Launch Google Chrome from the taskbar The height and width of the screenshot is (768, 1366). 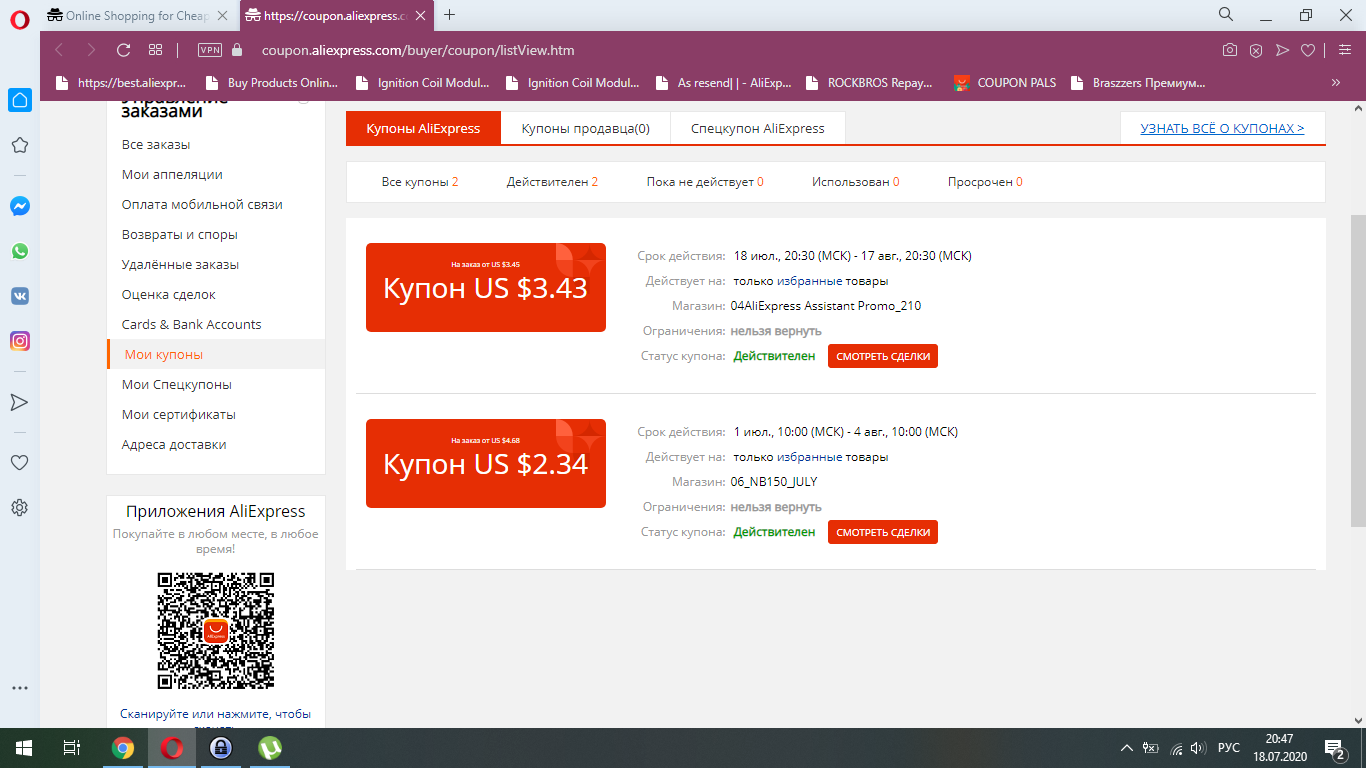point(123,748)
